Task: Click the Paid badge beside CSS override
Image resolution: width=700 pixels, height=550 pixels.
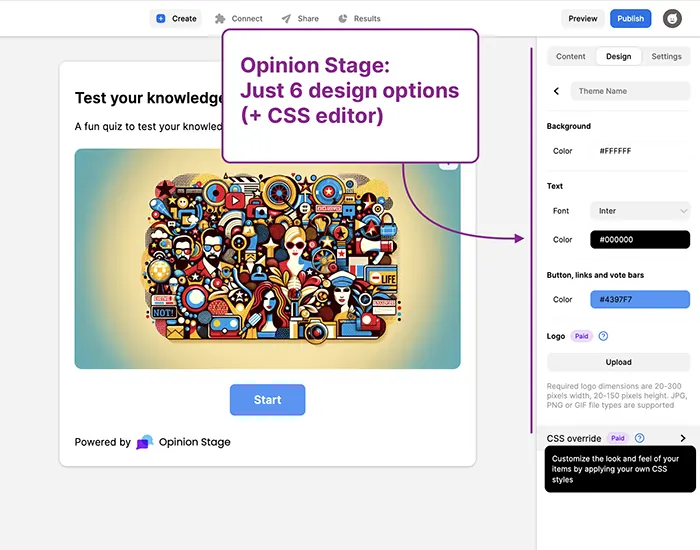Action: 617,438
